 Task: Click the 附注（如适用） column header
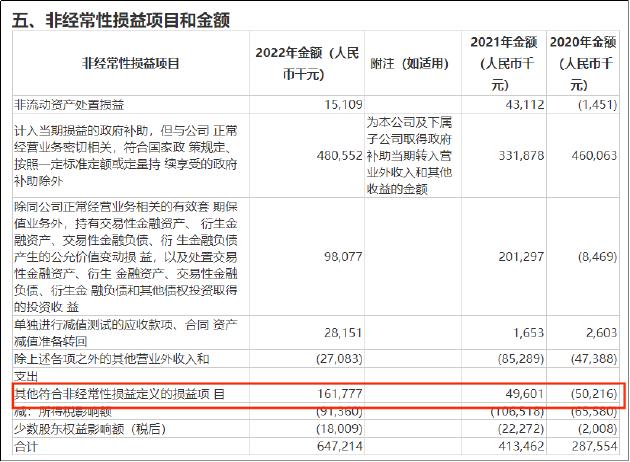[409, 63]
